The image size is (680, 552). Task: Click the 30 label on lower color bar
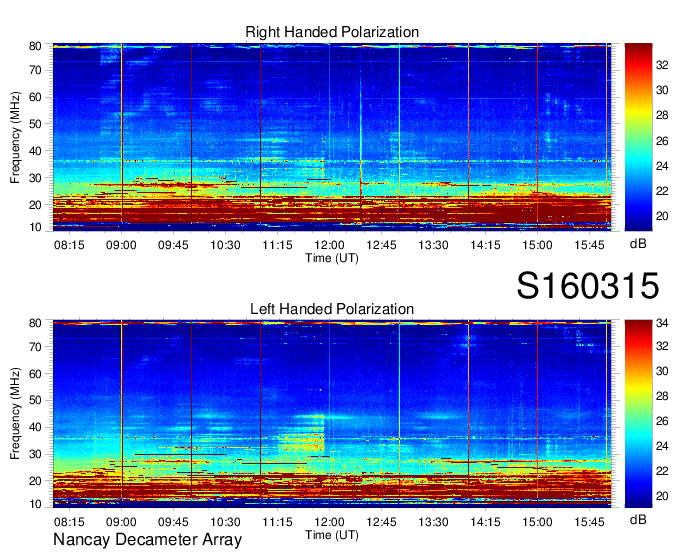tap(662, 371)
